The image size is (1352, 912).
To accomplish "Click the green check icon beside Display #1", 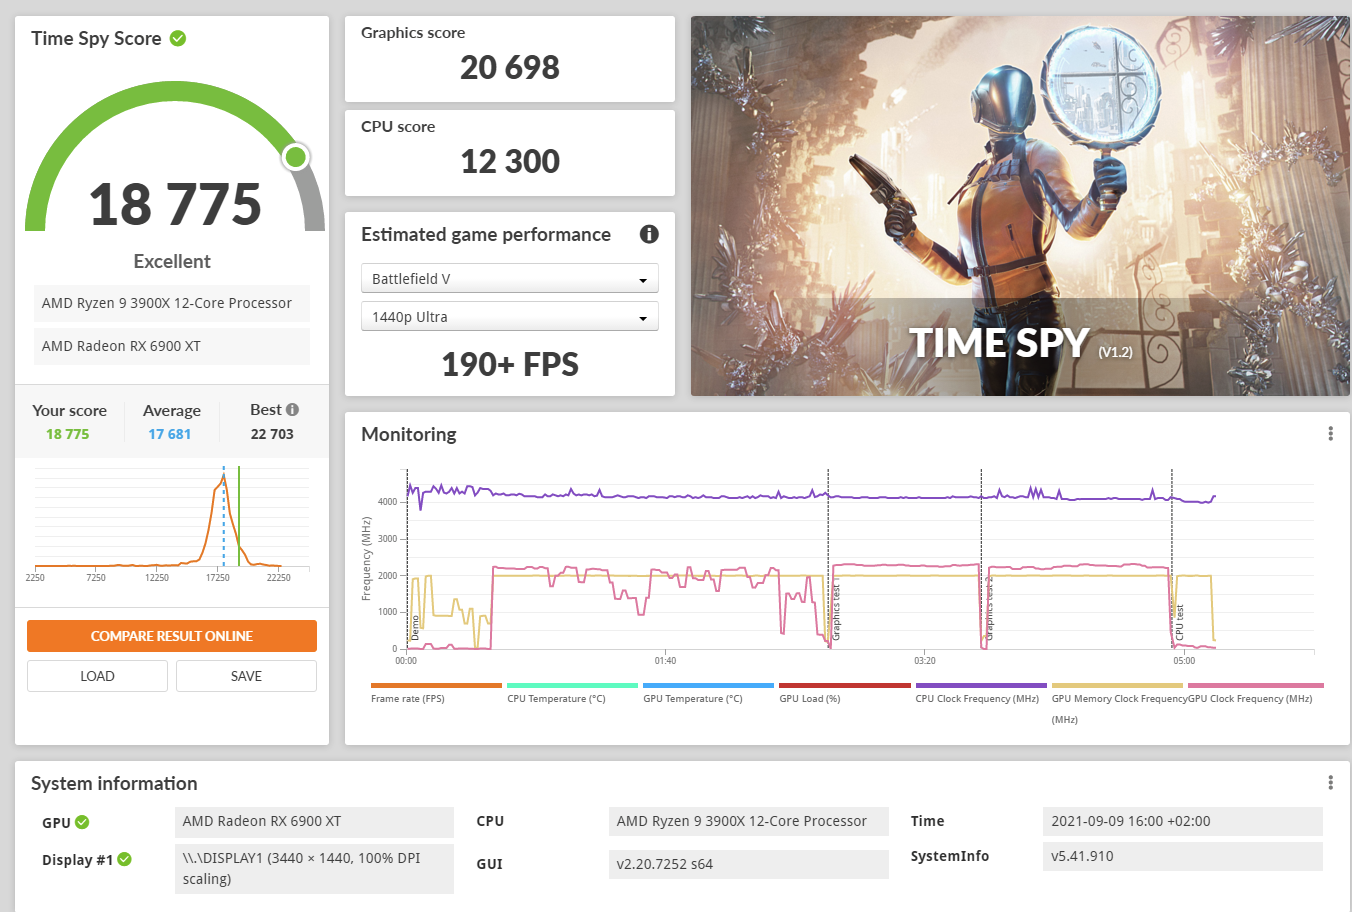I will coord(124,859).
